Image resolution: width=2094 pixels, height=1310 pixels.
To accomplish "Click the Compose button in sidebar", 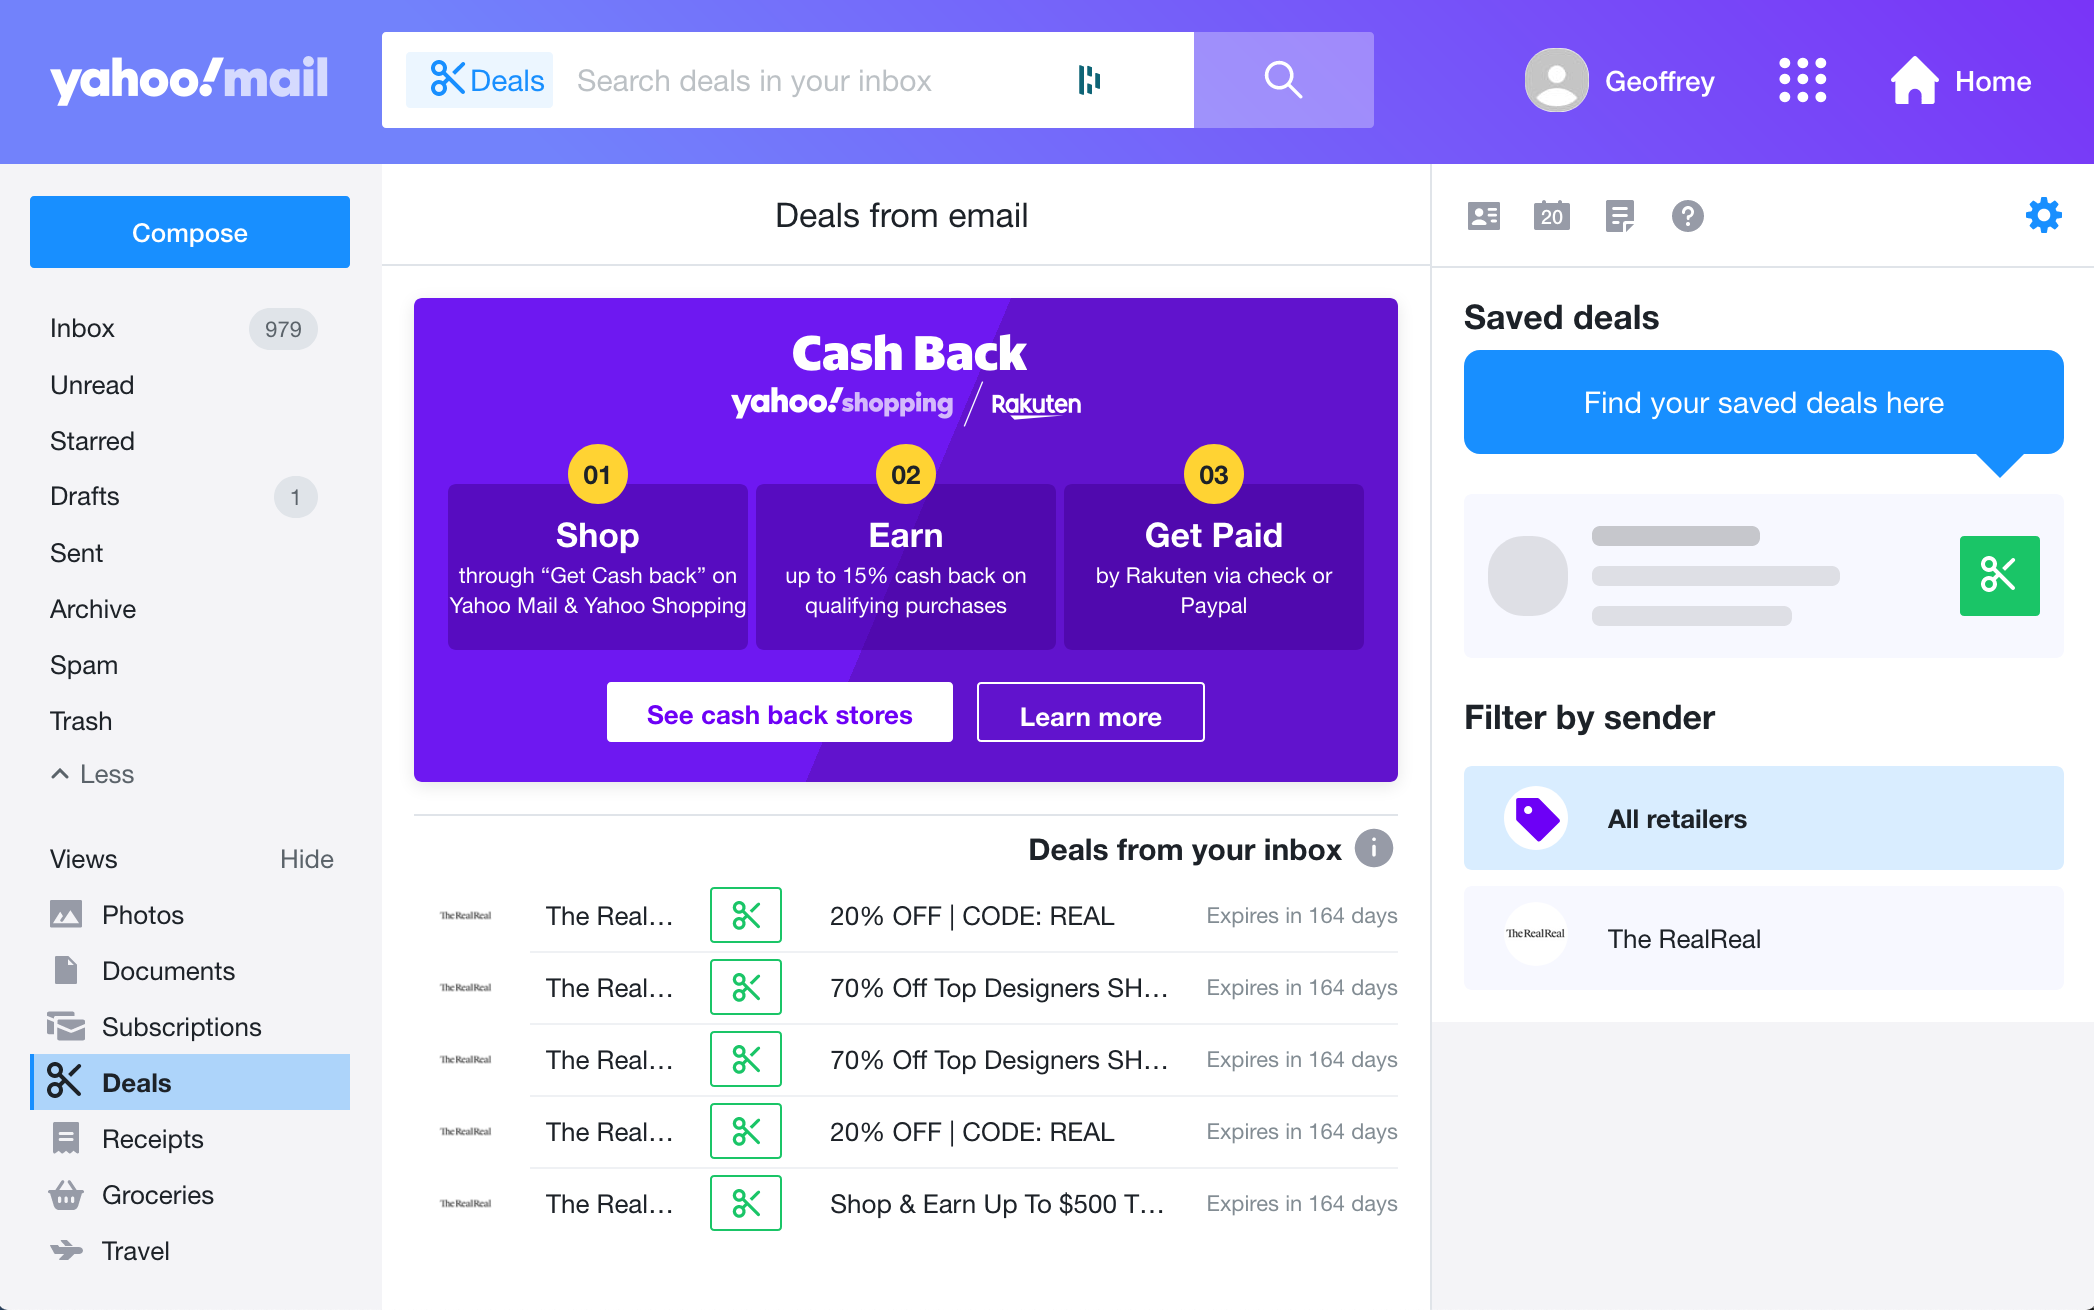I will coord(189,231).
